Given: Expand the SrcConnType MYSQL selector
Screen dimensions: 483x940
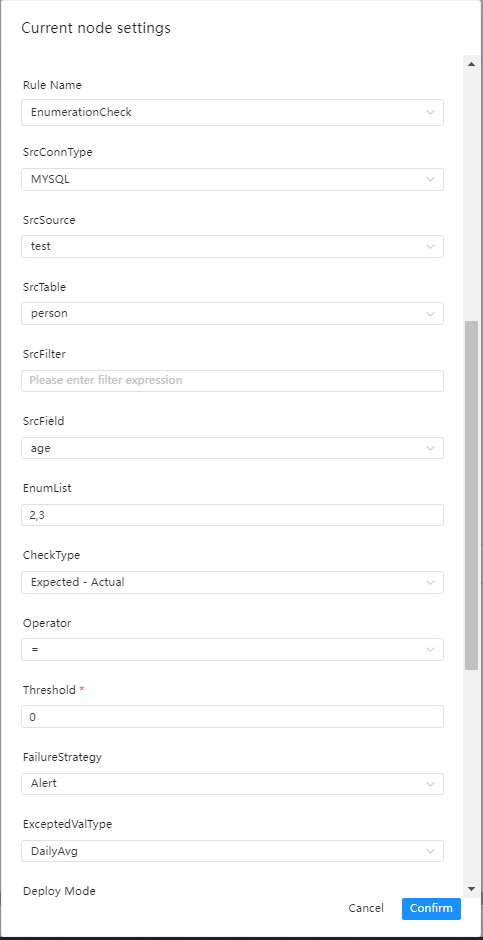Looking at the screenshot, I should (232, 179).
